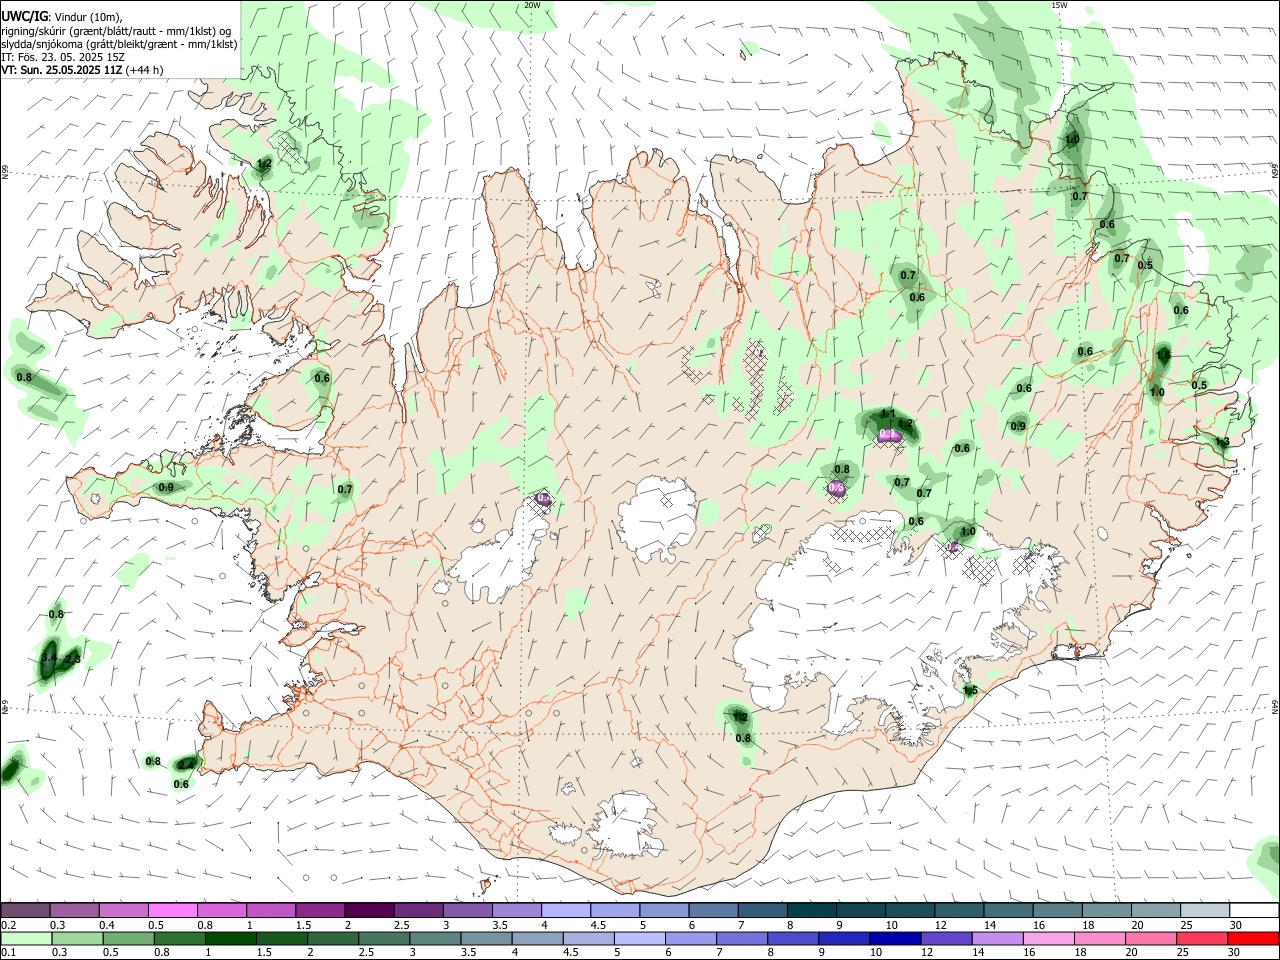Click the '2.3' precipitation value offshore
Screen dimensions: 1280x960
(x=72, y=659)
